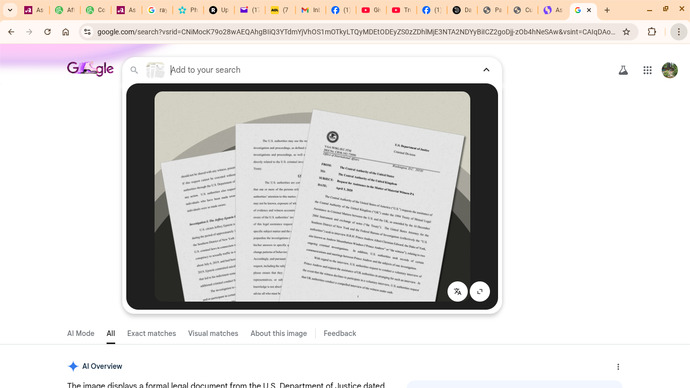Click the small image thumbnail in search box
690x388 pixels.
click(155, 70)
